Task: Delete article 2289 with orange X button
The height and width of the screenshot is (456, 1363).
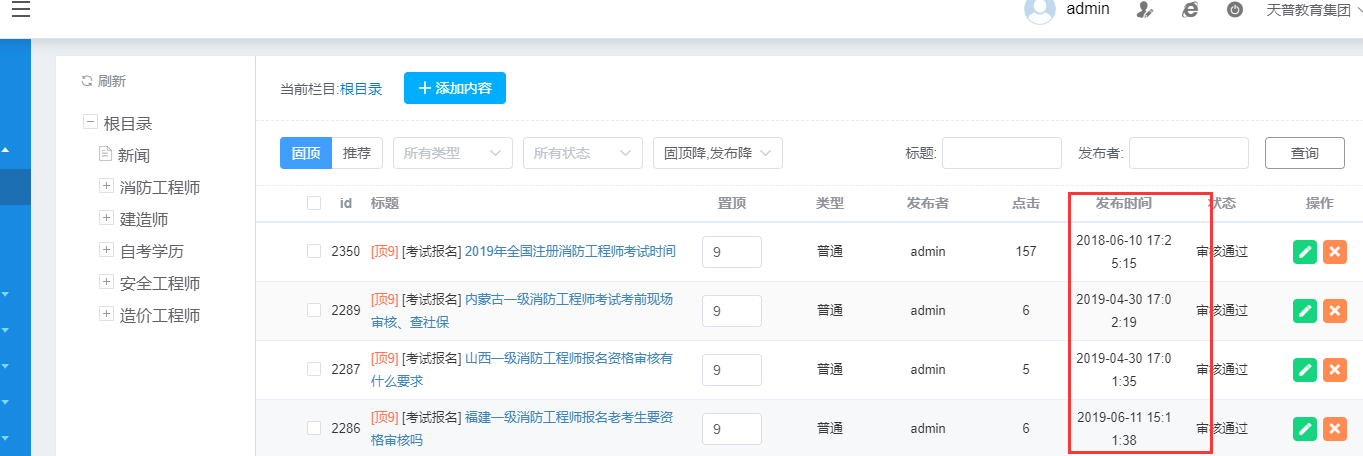Action: click(1334, 311)
